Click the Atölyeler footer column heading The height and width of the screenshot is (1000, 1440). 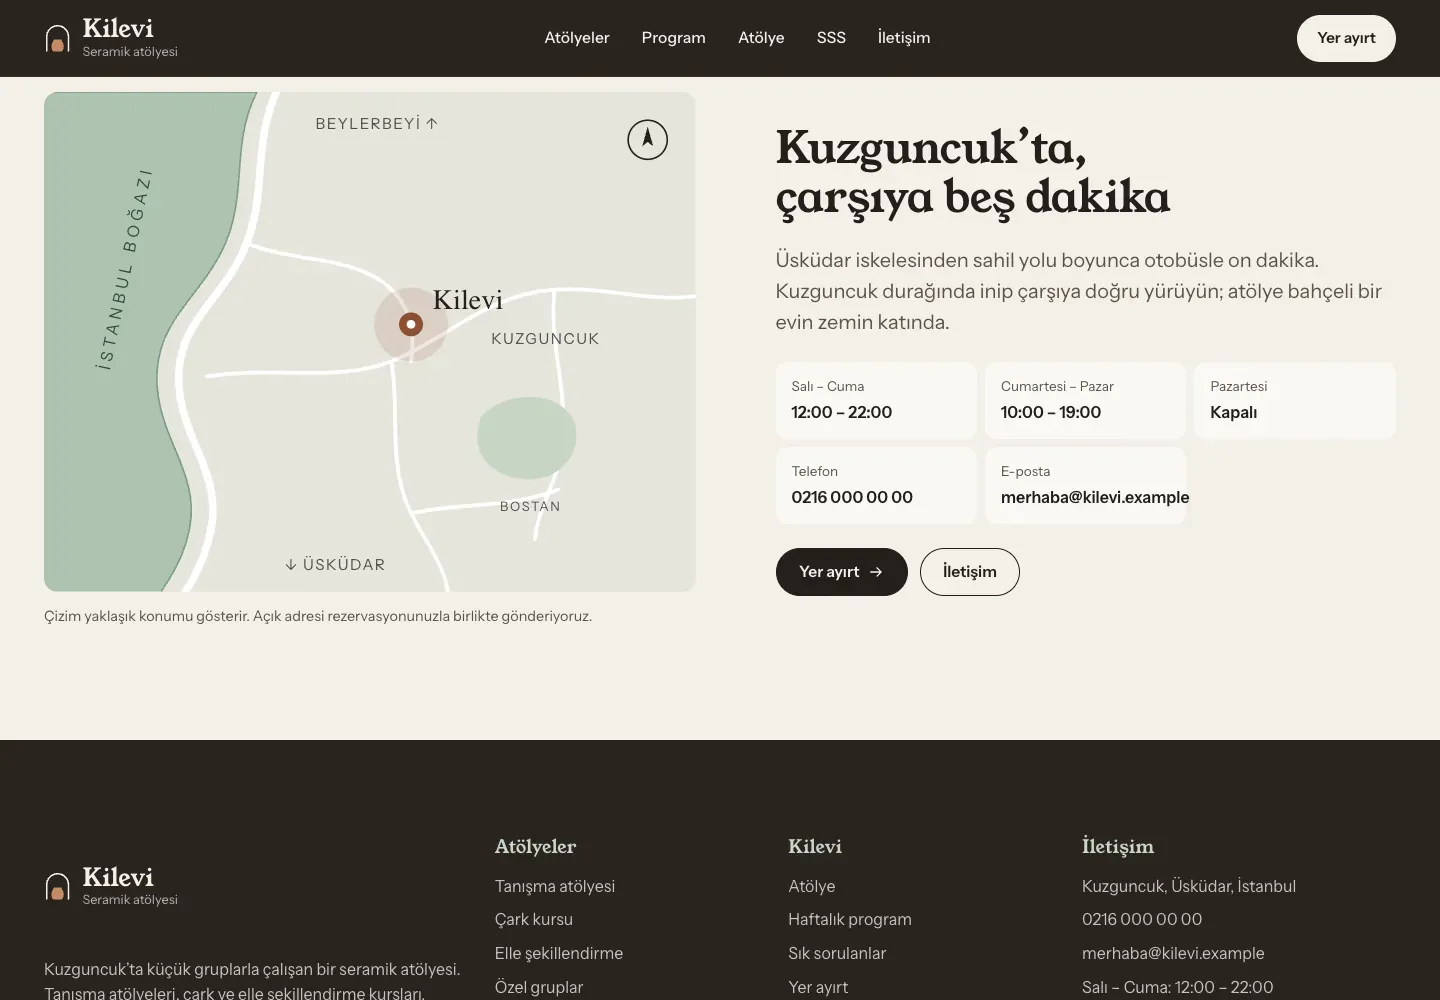click(x=535, y=847)
